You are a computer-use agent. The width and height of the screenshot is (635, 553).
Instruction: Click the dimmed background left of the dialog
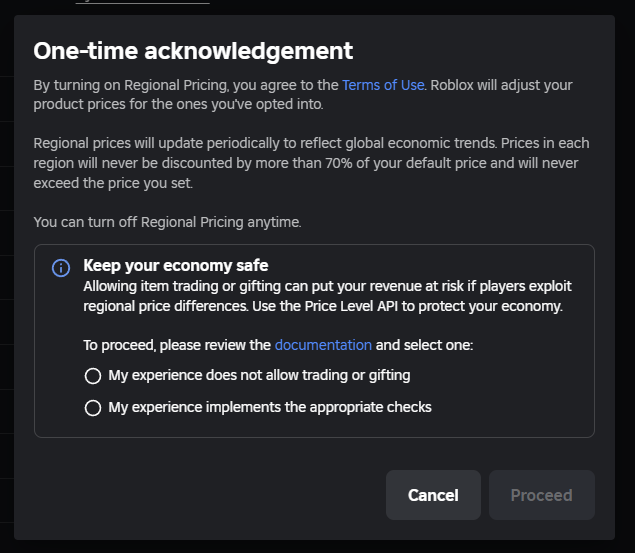6,276
